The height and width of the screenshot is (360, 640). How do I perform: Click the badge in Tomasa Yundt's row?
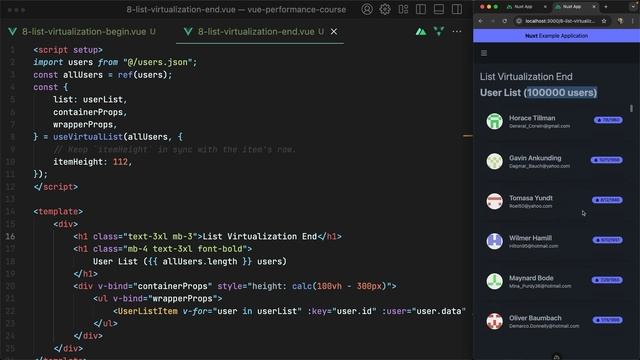[x=607, y=200]
